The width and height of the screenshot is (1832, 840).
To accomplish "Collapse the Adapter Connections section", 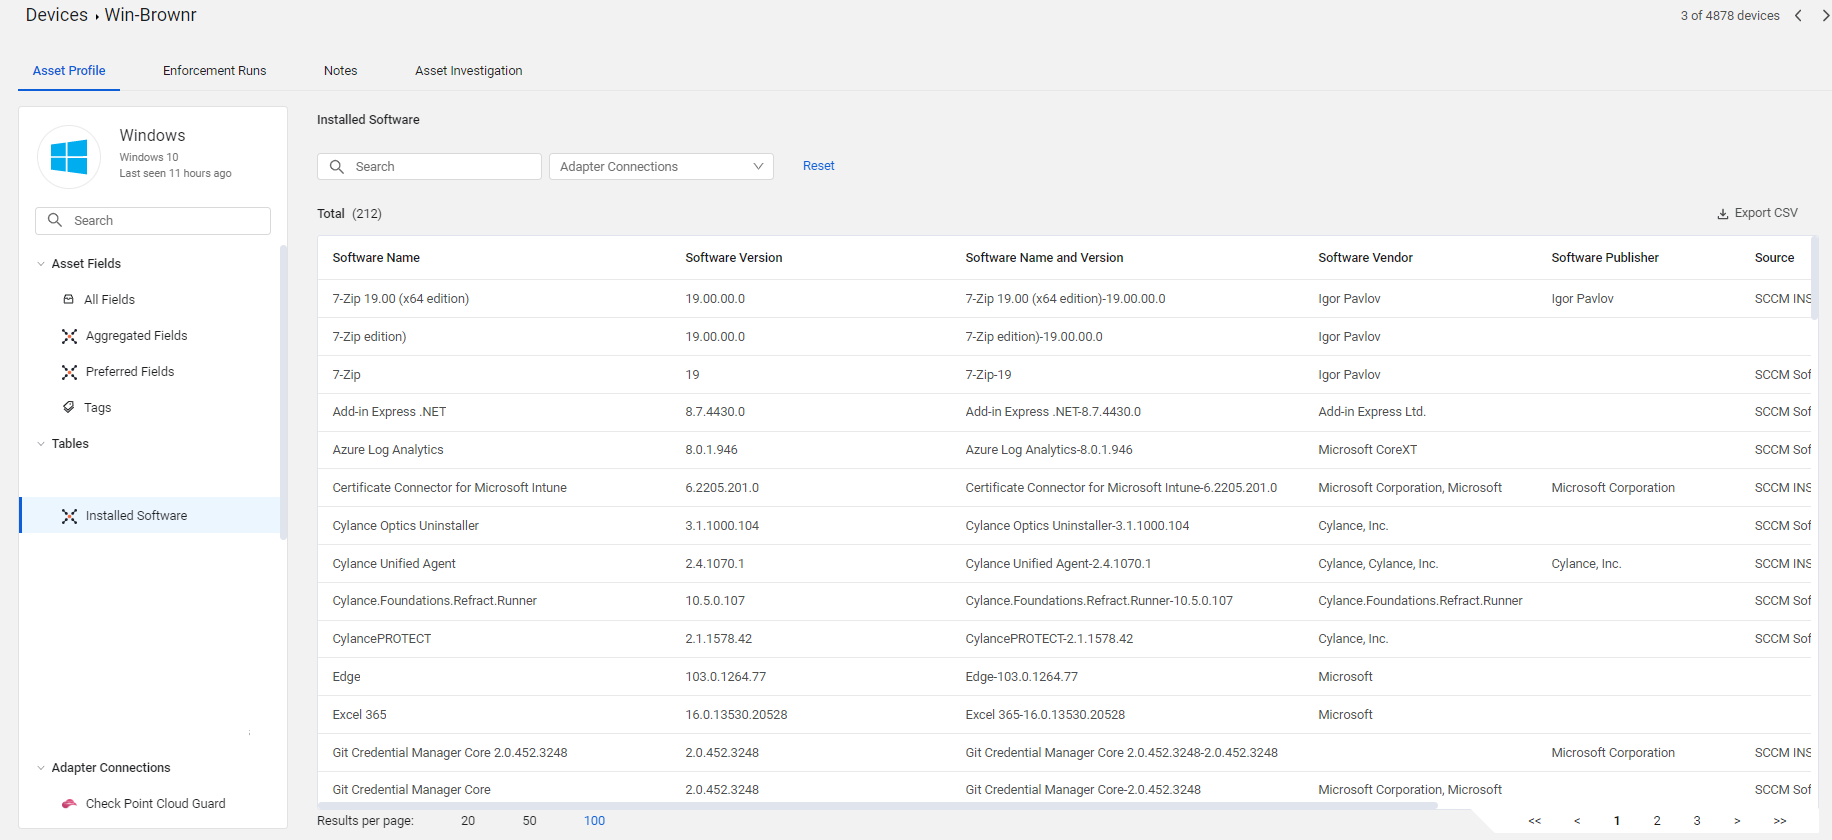I will (x=41, y=768).
